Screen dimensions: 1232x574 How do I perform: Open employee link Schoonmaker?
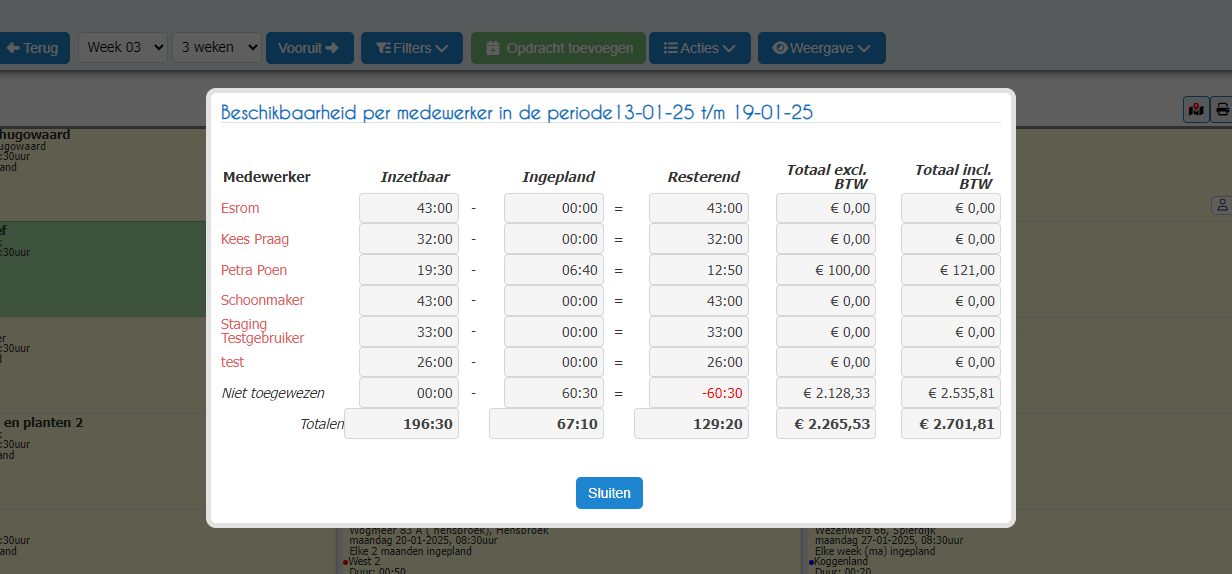tap(263, 300)
